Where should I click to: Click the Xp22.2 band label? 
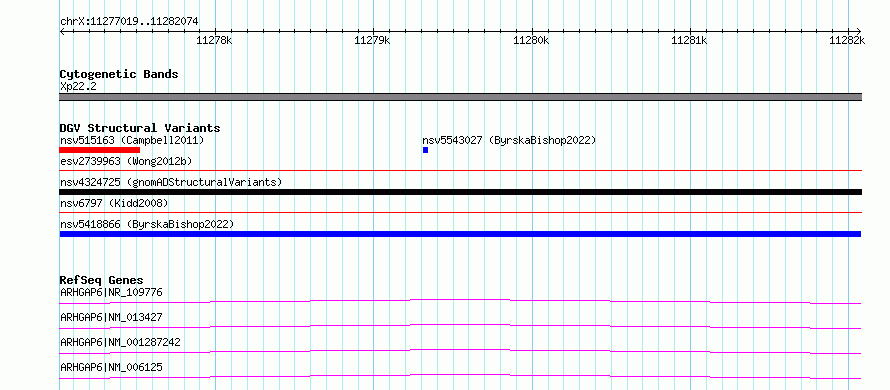point(78,86)
